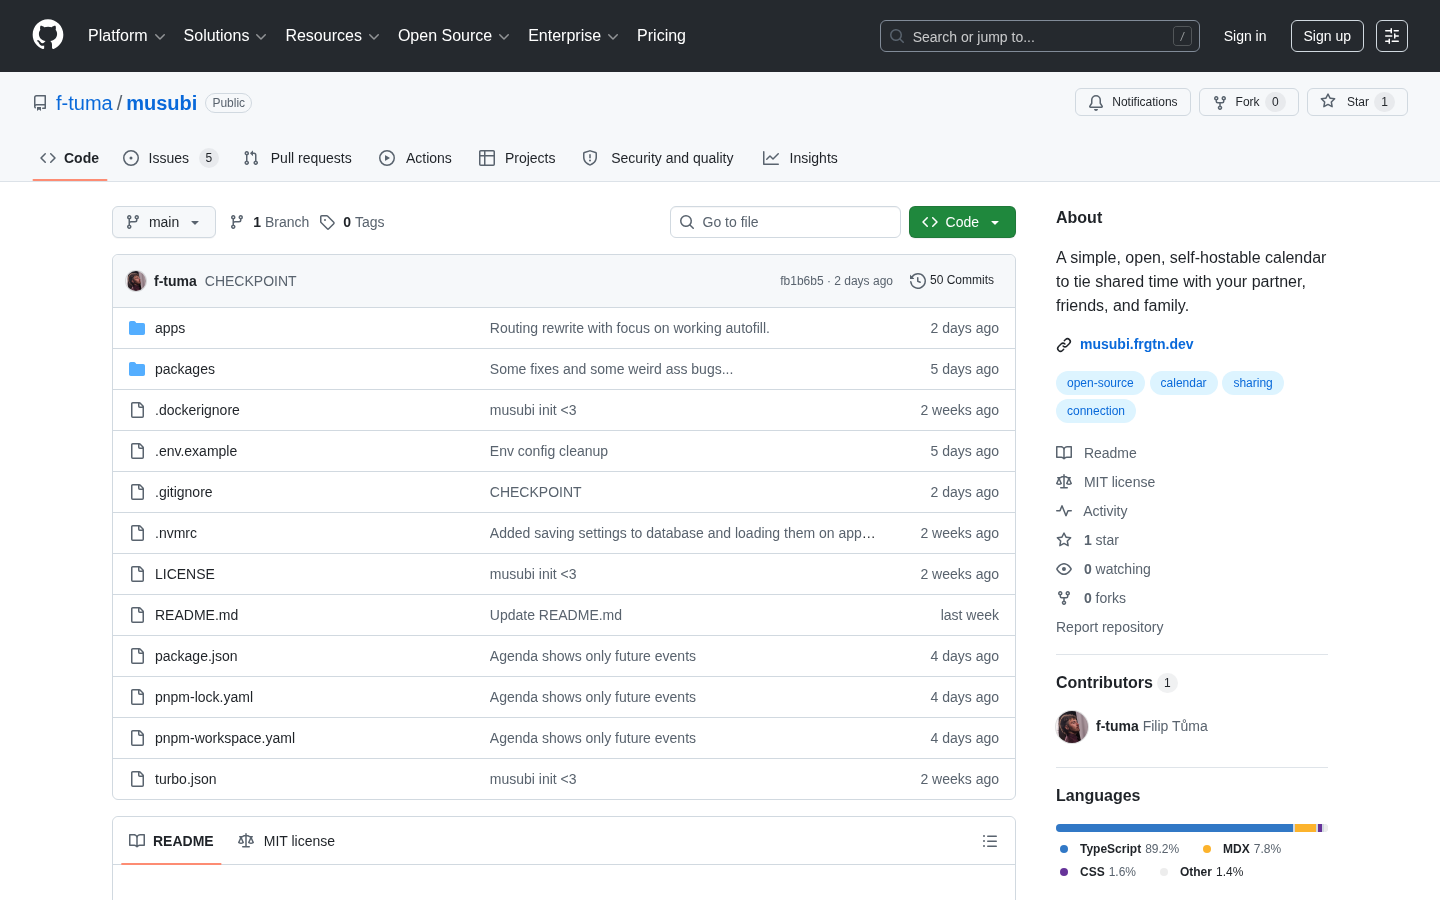Open f-tuma avatar in commit header
1440x900 pixels.
point(136,281)
